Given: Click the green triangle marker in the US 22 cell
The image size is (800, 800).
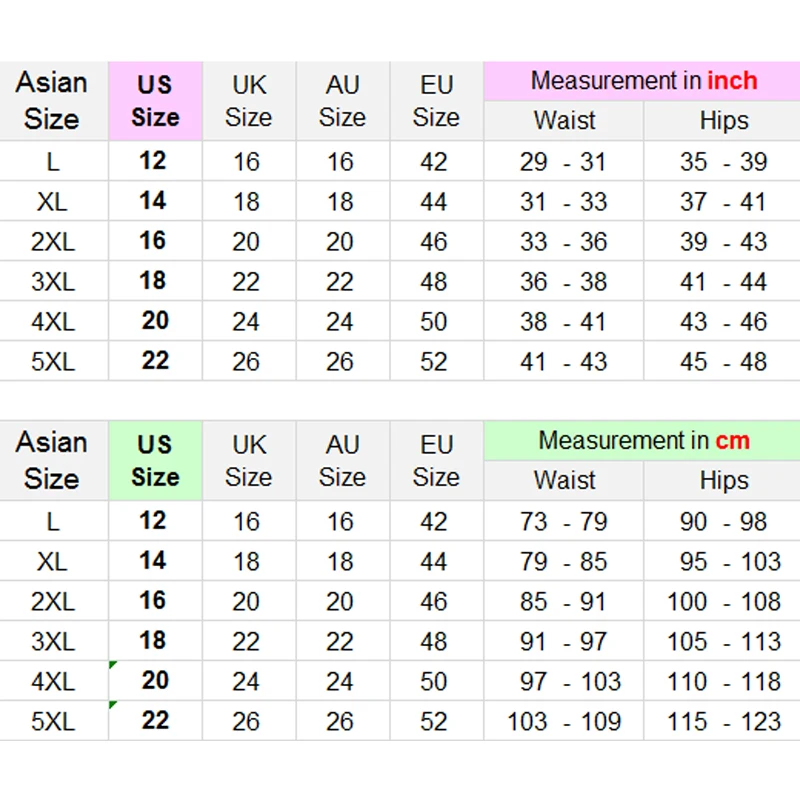Looking at the screenshot, I should (113, 705).
